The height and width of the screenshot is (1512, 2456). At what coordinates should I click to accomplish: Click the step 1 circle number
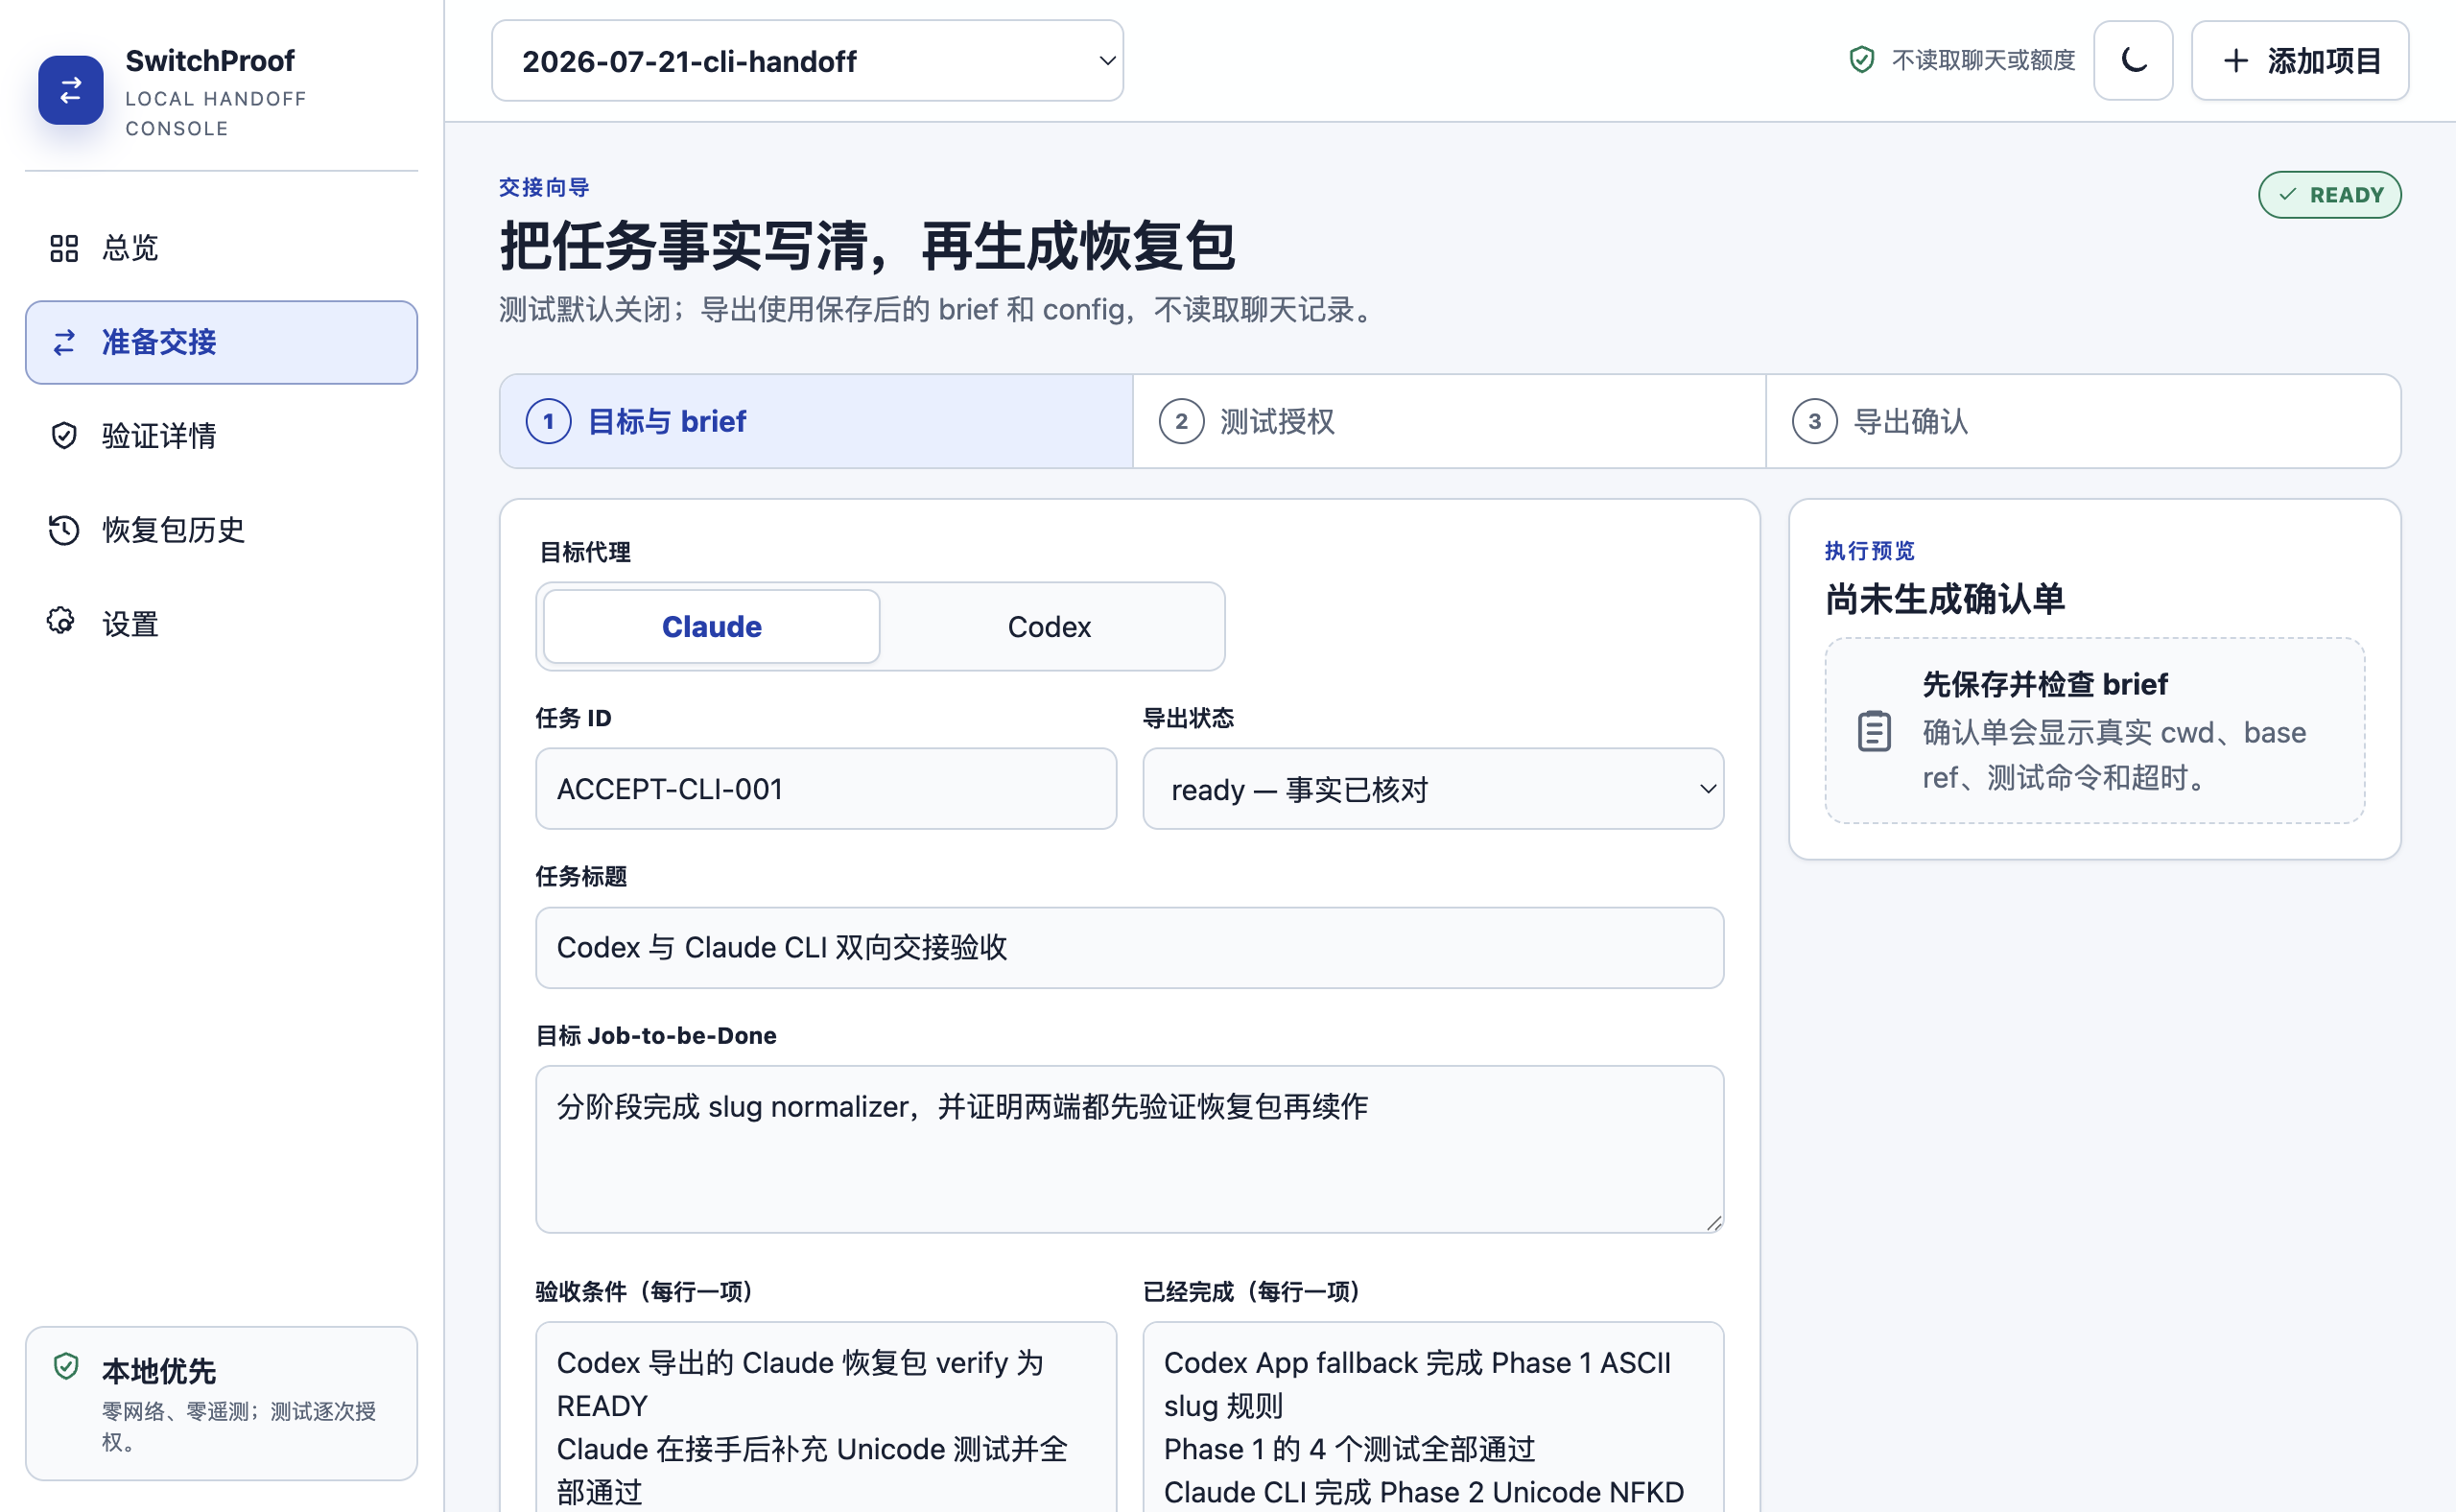(549, 421)
